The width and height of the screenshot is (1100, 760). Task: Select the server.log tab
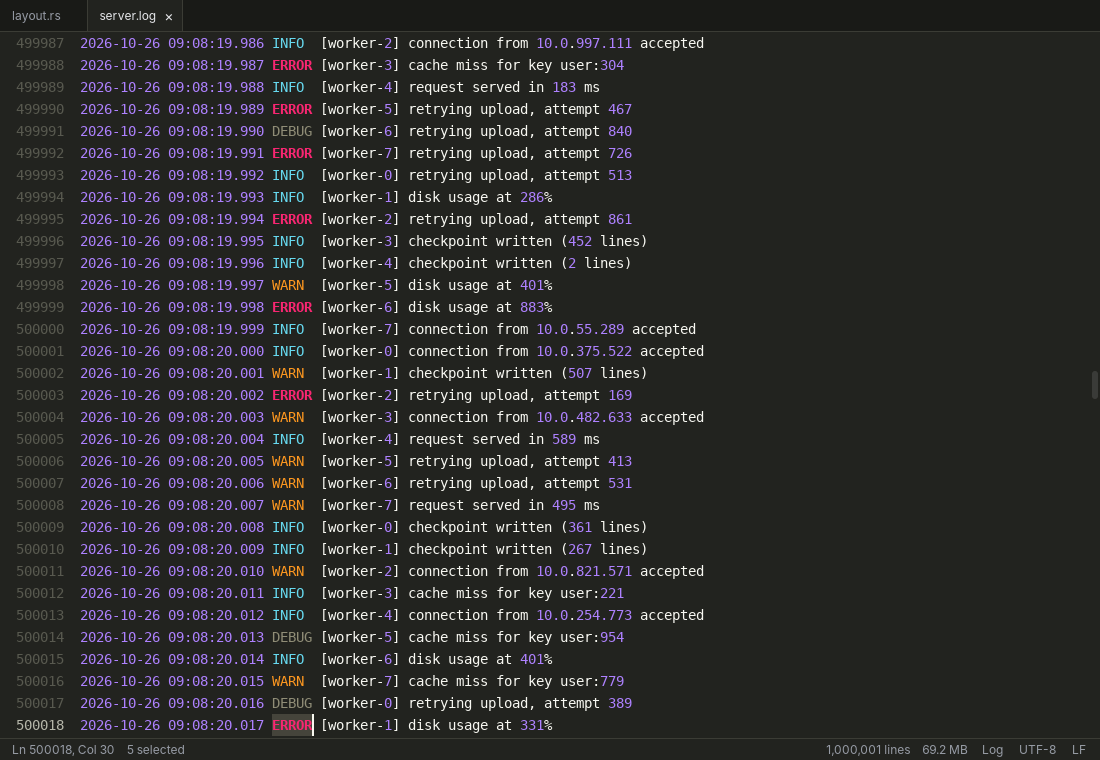click(128, 15)
